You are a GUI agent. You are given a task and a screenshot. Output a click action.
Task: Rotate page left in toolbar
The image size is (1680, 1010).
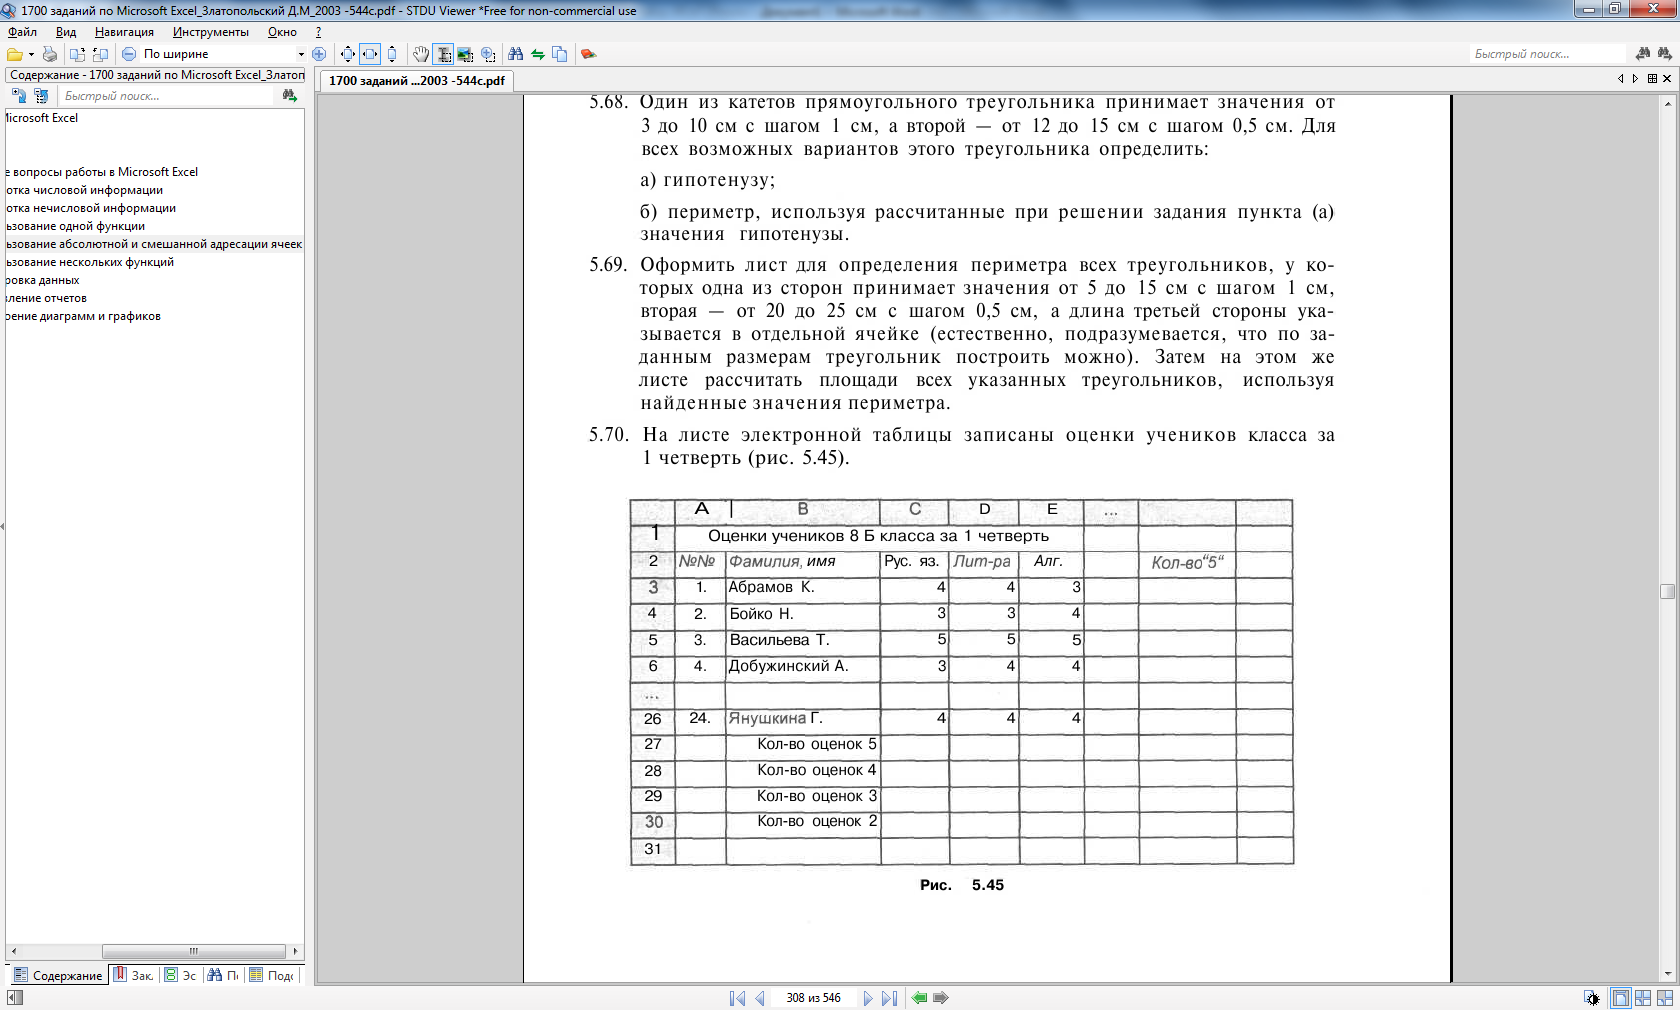pyautogui.click(x=77, y=54)
